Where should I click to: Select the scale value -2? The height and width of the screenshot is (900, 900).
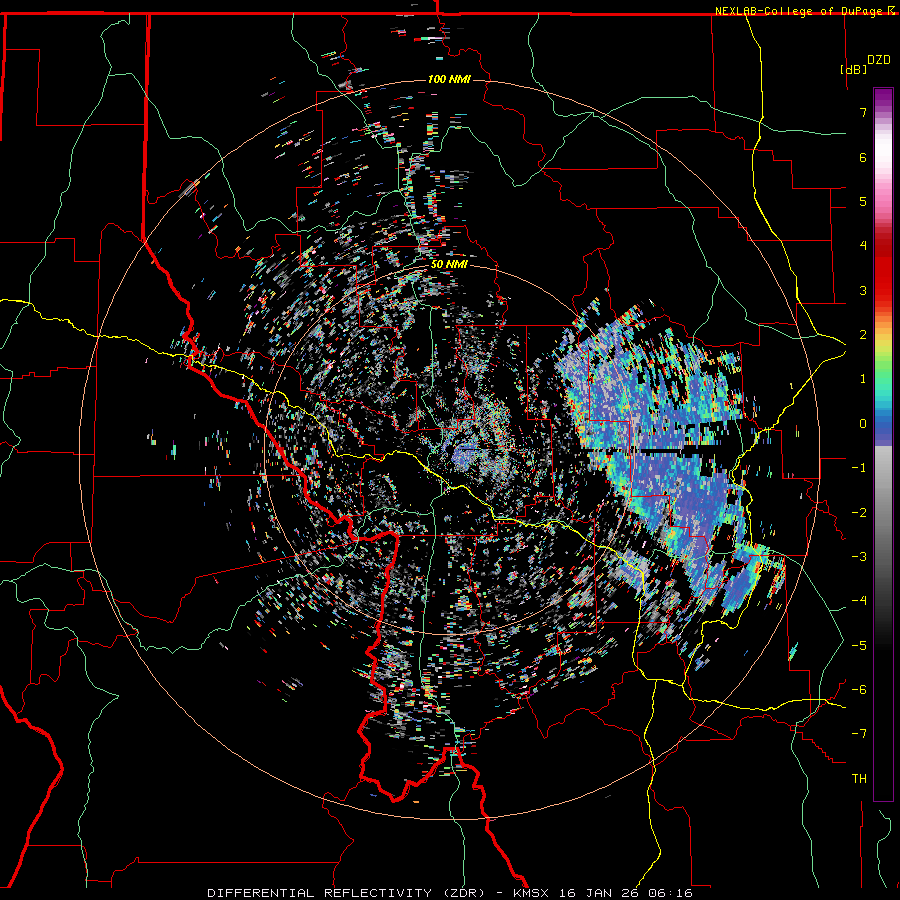[859, 513]
